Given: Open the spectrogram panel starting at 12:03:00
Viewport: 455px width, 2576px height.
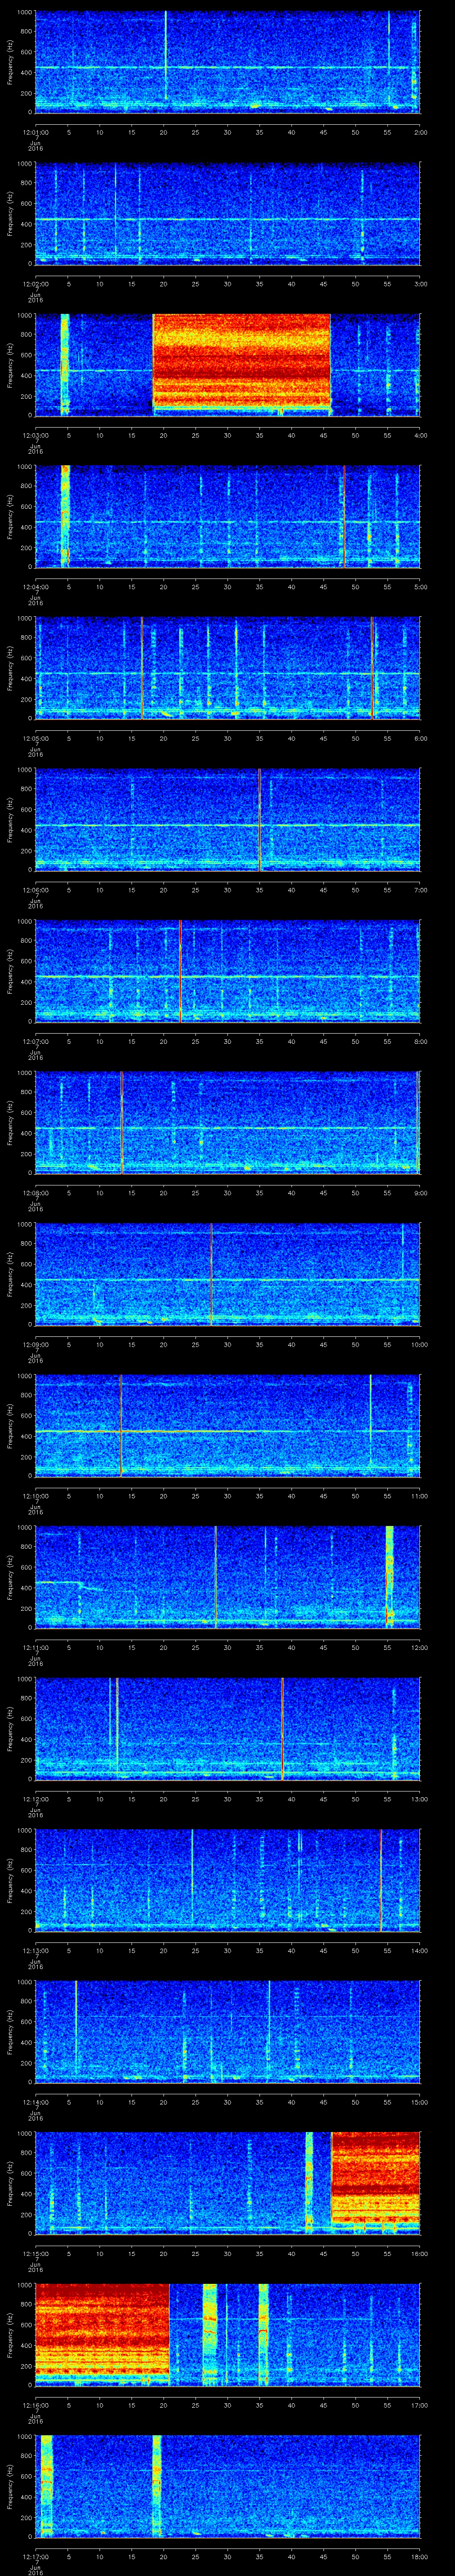Looking at the screenshot, I should pos(228,365).
